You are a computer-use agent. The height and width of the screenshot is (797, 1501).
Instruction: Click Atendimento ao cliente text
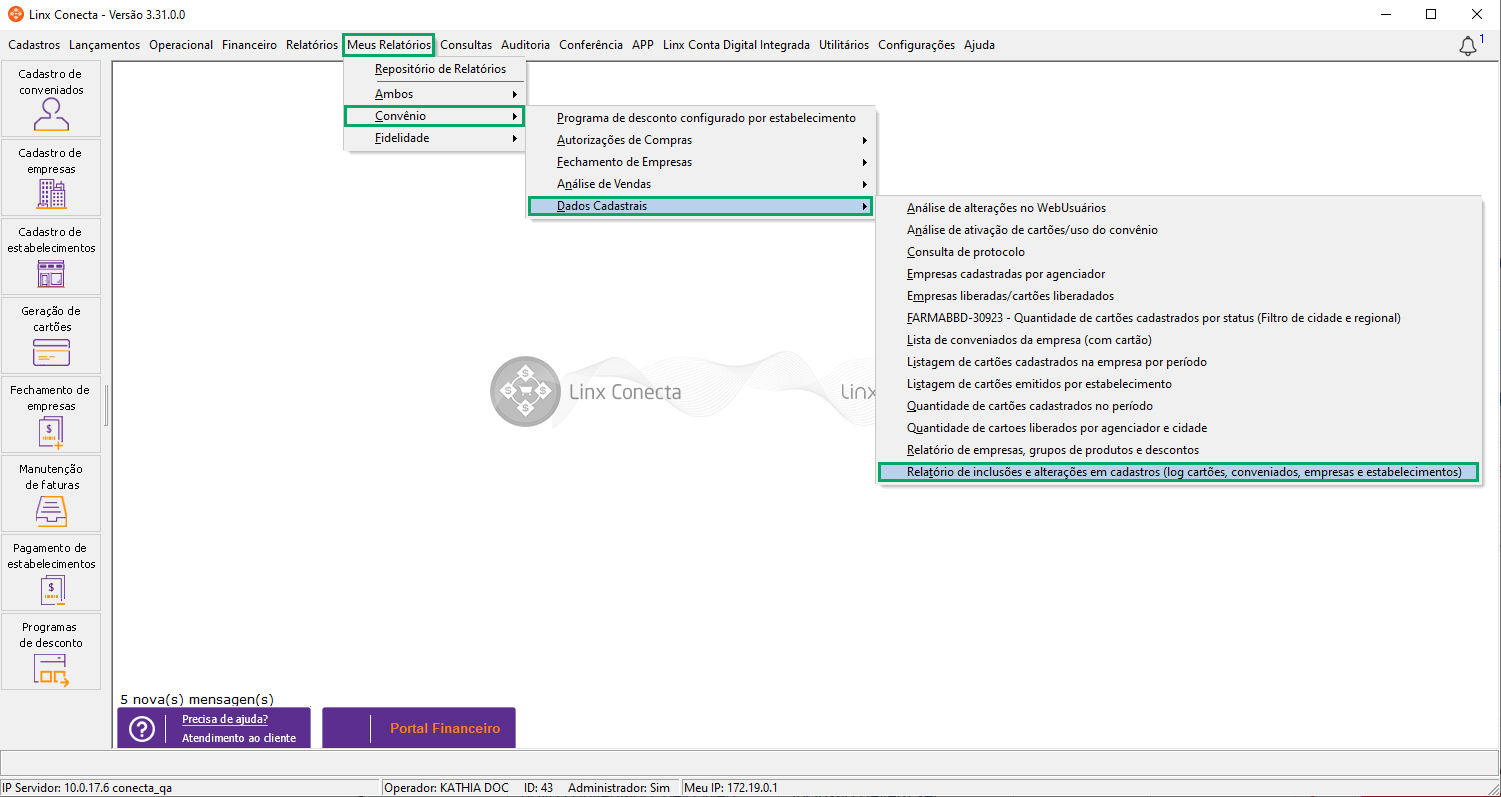click(239, 739)
